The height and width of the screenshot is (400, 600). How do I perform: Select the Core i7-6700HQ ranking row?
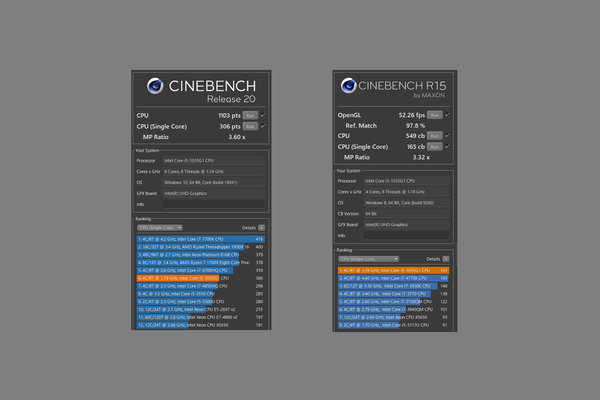pos(201,270)
